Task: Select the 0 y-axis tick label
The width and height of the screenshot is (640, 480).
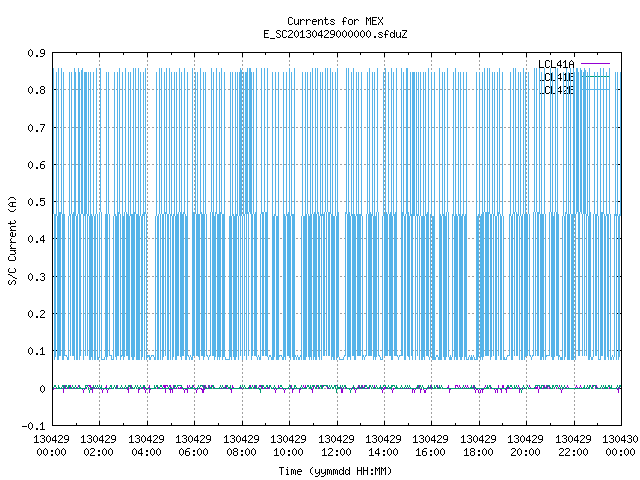Action: 42,389
